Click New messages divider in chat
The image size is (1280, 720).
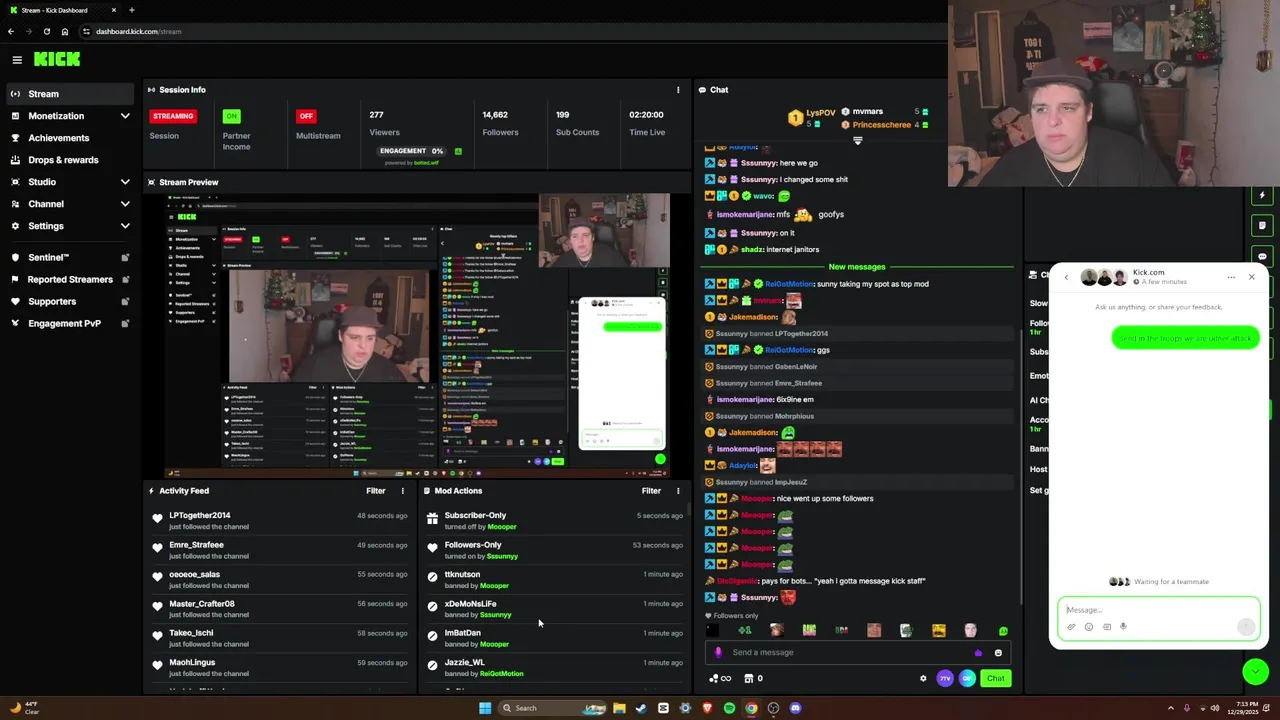(857, 267)
